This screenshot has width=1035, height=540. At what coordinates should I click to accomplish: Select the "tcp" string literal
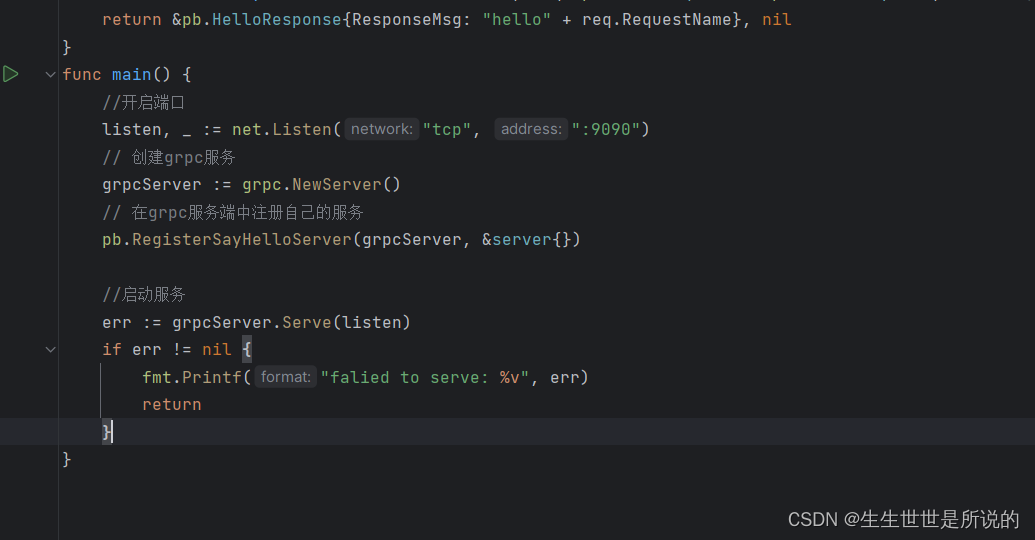(x=447, y=129)
